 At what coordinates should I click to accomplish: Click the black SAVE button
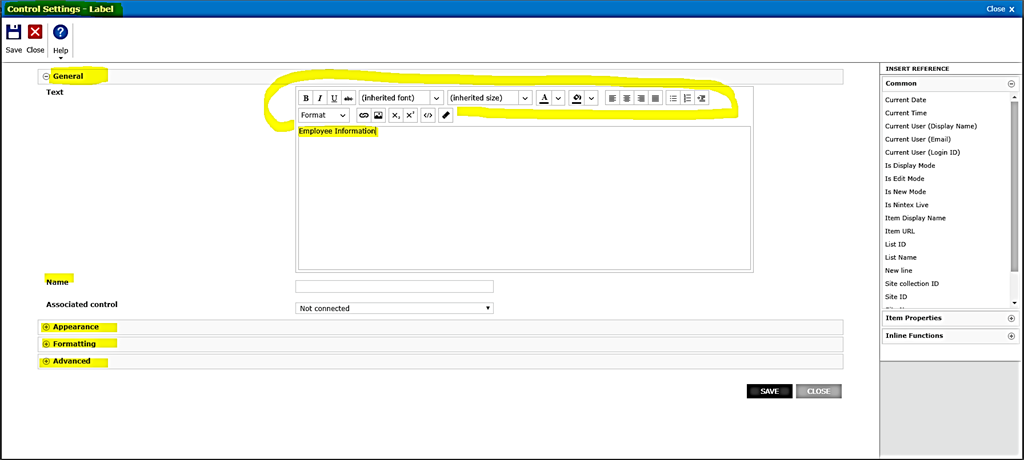(769, 391)
